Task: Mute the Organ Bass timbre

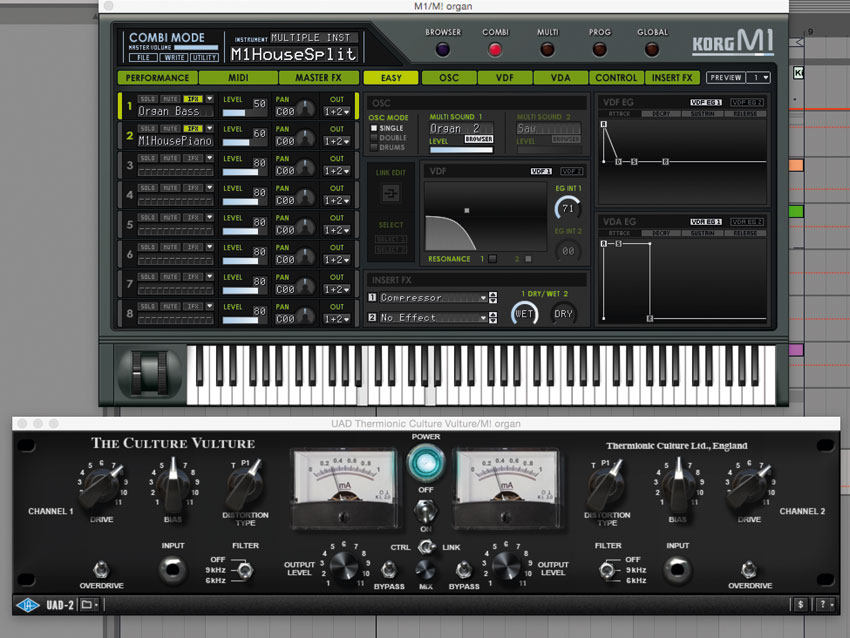Action: pyautogui.click(x=171, y=99)
